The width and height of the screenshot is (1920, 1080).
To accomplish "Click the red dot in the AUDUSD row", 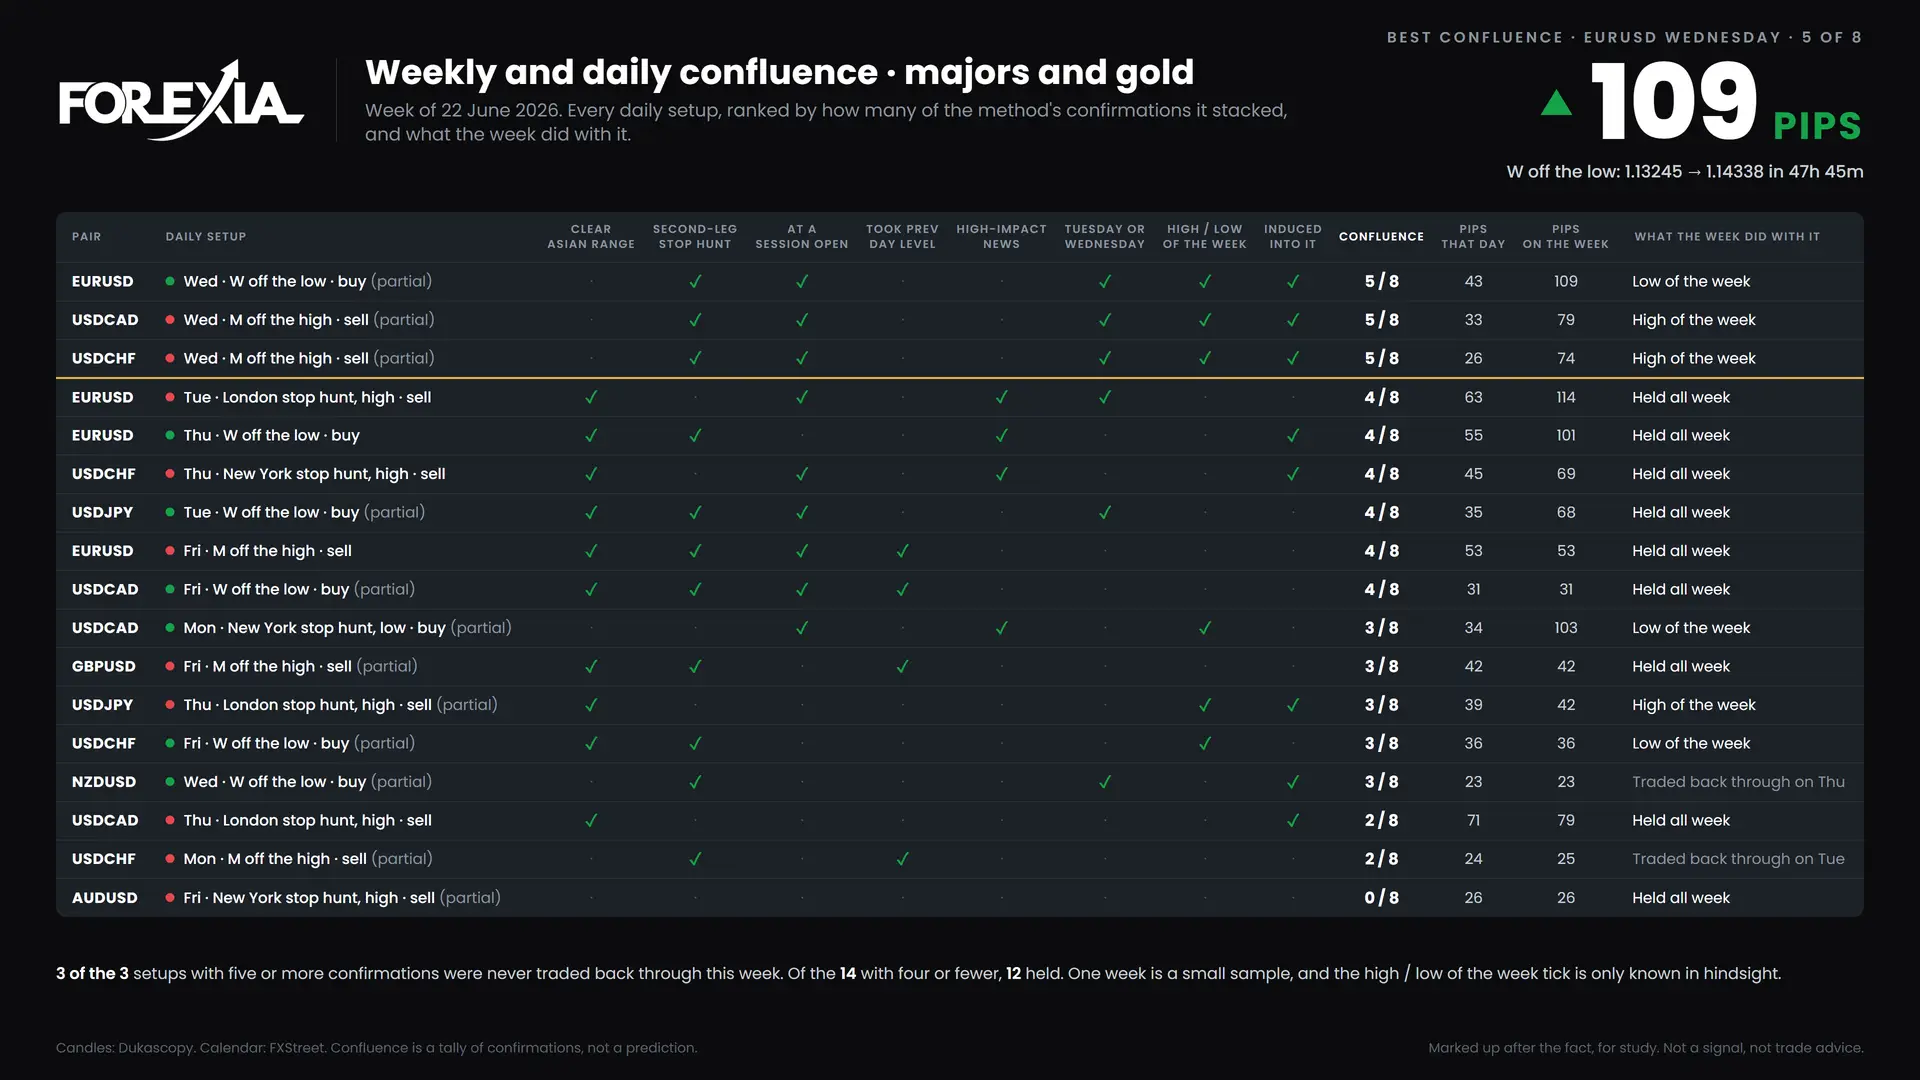I will coord(170,898).
